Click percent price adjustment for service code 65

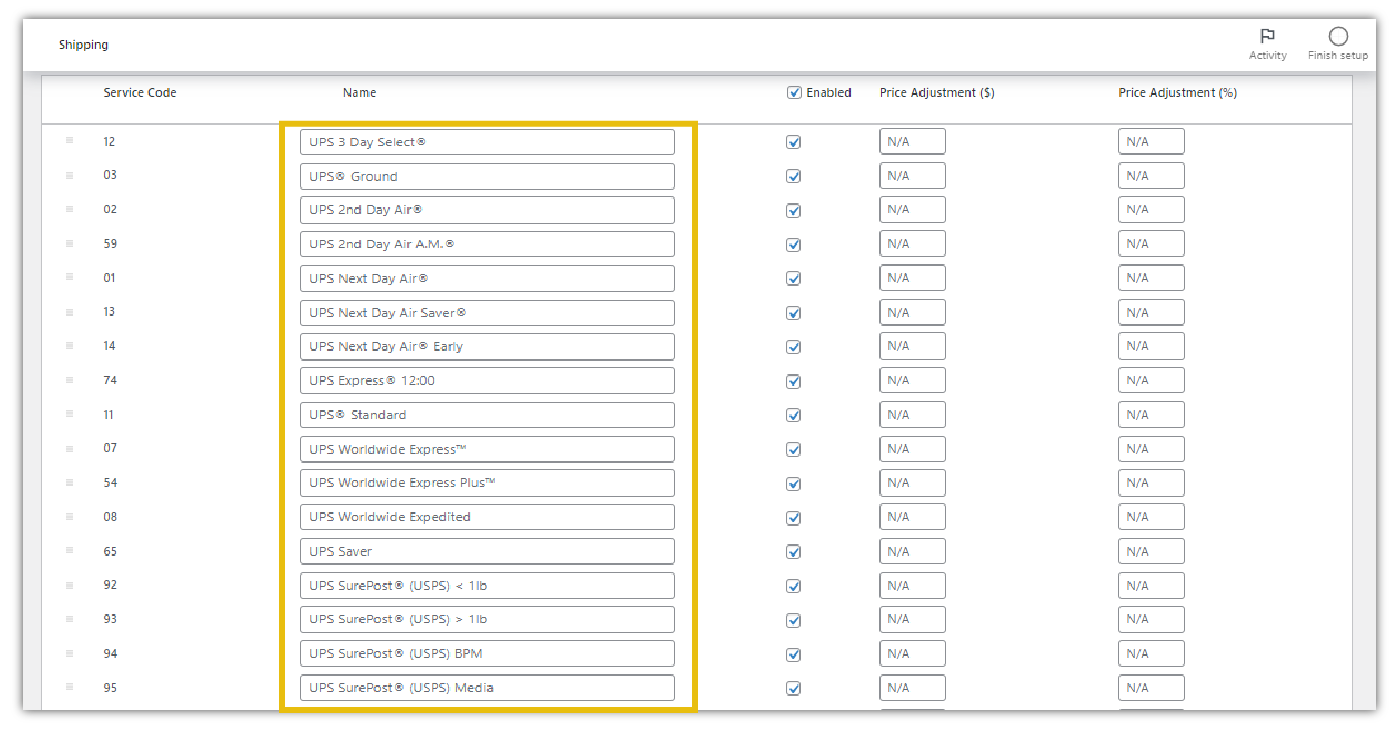click(x=1151, y=551)
